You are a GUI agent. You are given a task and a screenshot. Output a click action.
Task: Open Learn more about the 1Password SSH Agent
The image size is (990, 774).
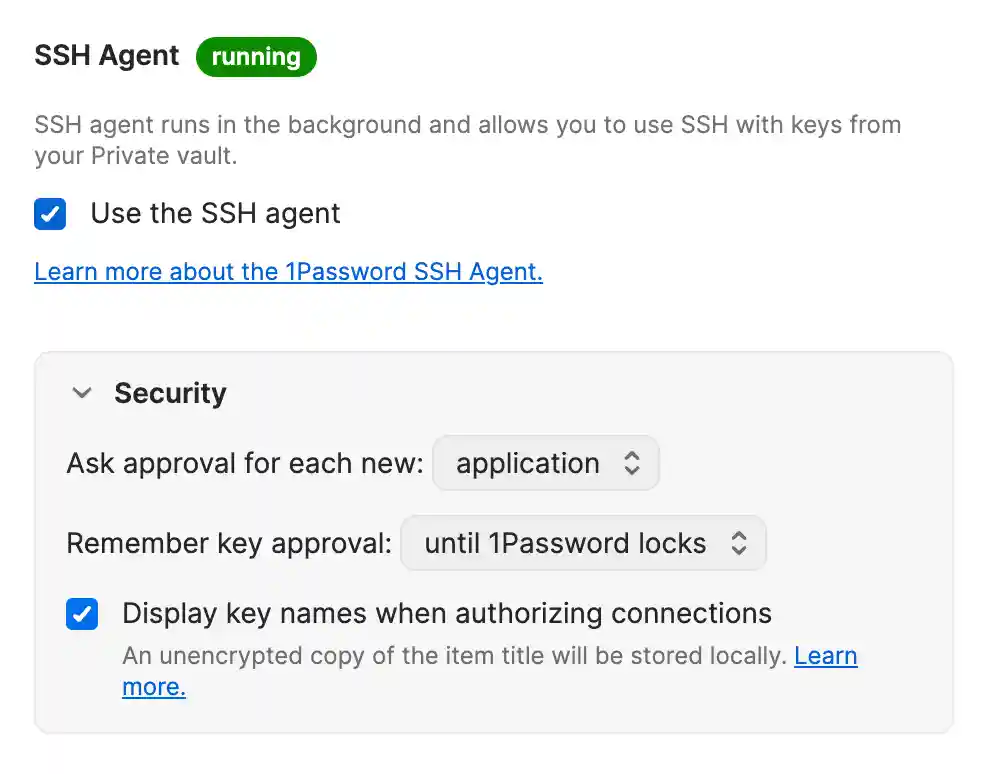(x=288, y=271)
